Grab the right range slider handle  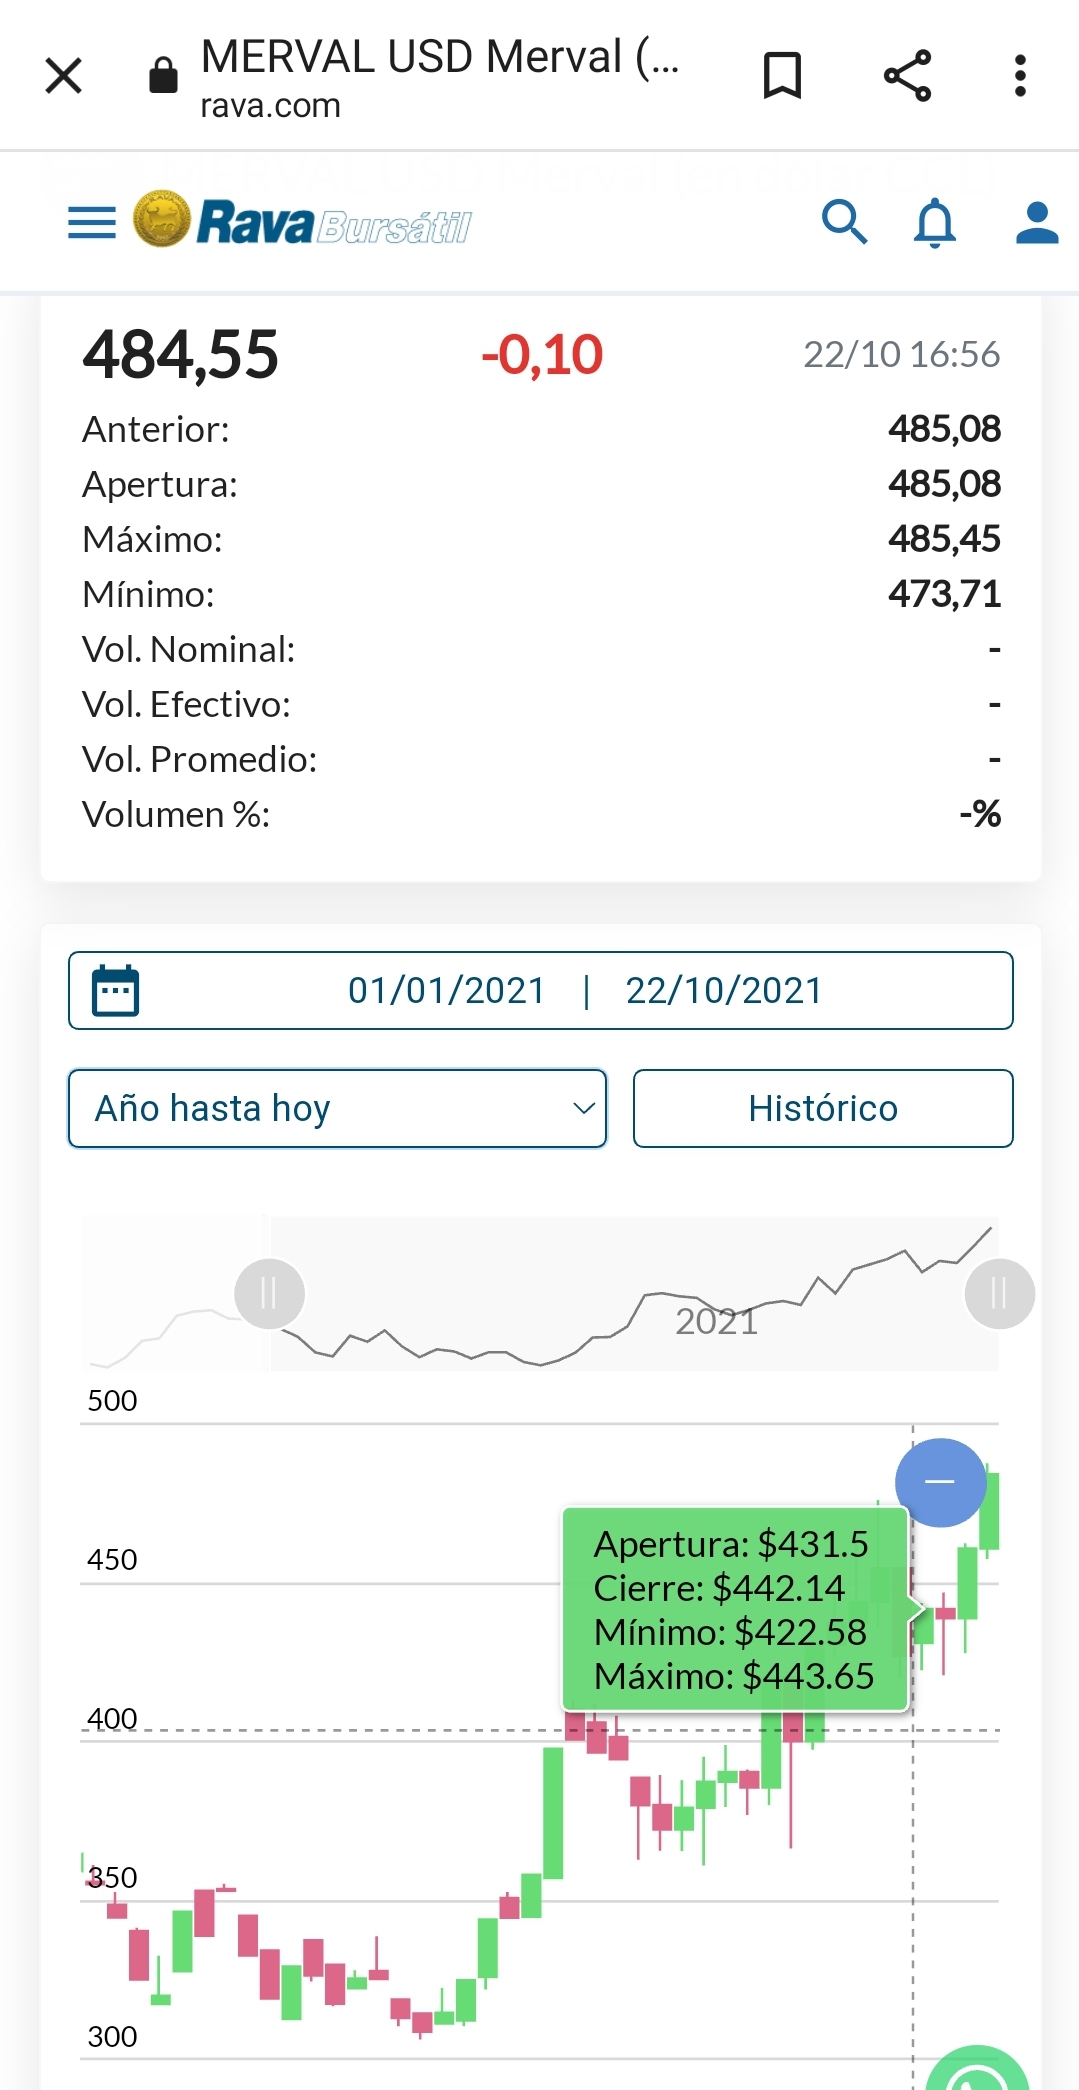pyautogui.click(x=999, y=1294)
